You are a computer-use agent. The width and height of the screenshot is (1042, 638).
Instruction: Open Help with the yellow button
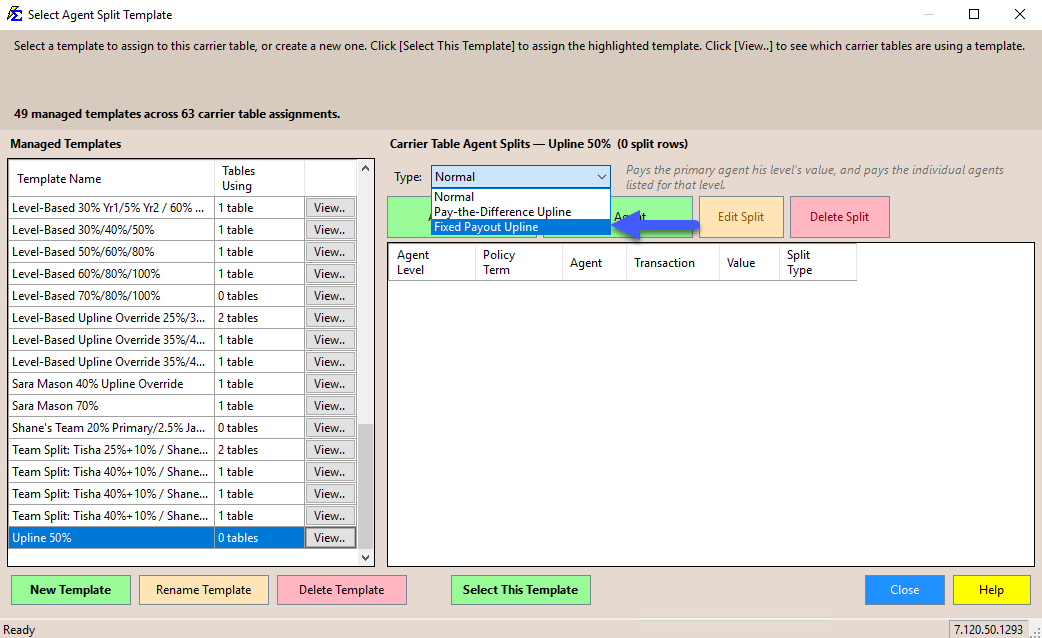(x=991, y=590)
